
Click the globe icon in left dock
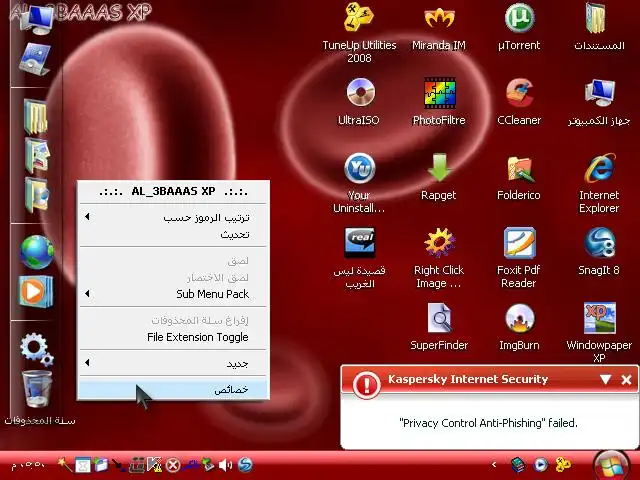[x=36, y=251]
